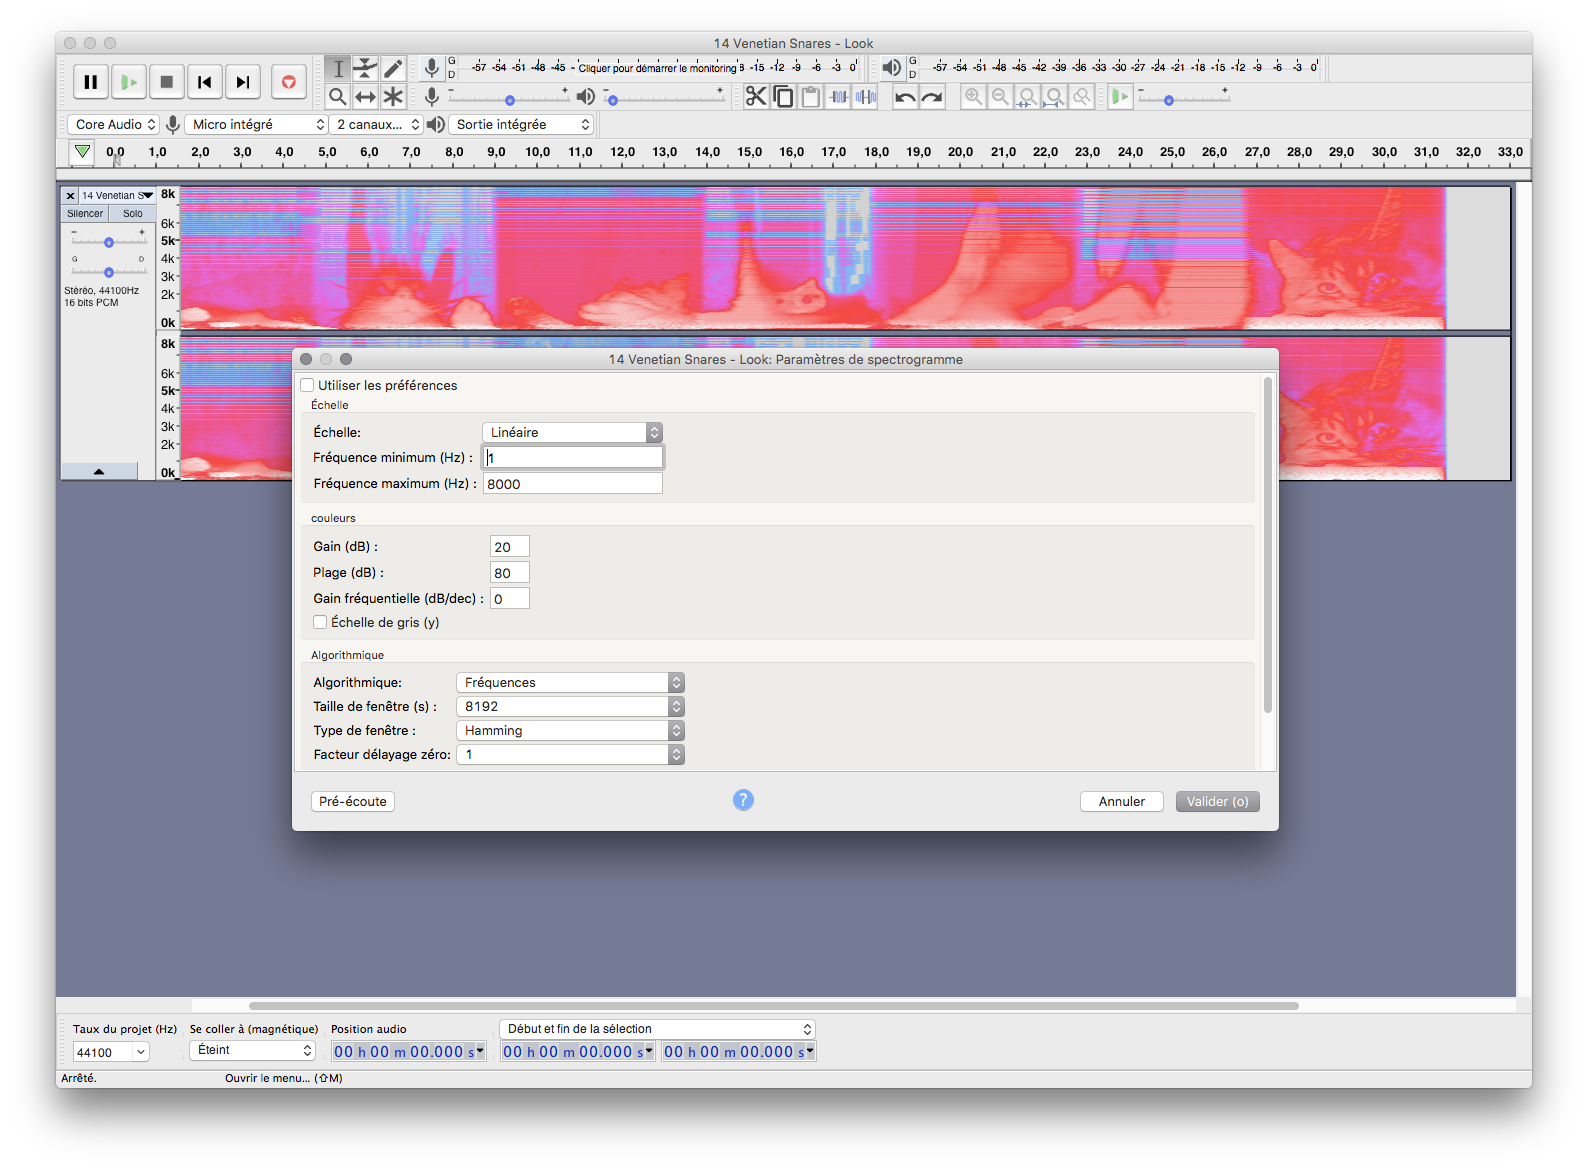Open the '2 canaux' channels dropdown
Screen dimensions: 1588x1168
[376, 124]
